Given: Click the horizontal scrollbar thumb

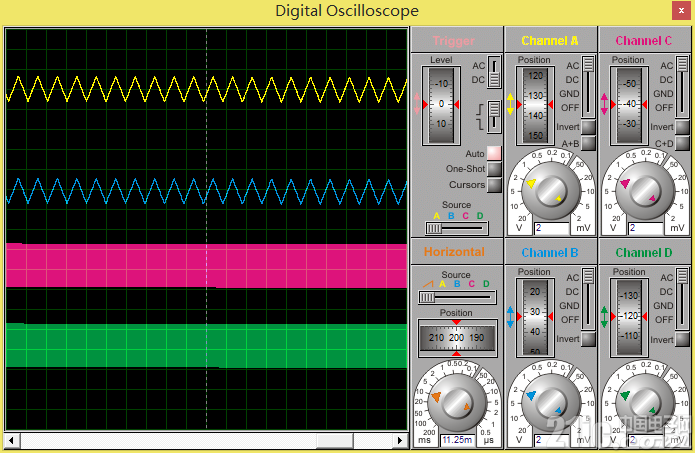Looking at the screenshot, I should tap(335, 441).
